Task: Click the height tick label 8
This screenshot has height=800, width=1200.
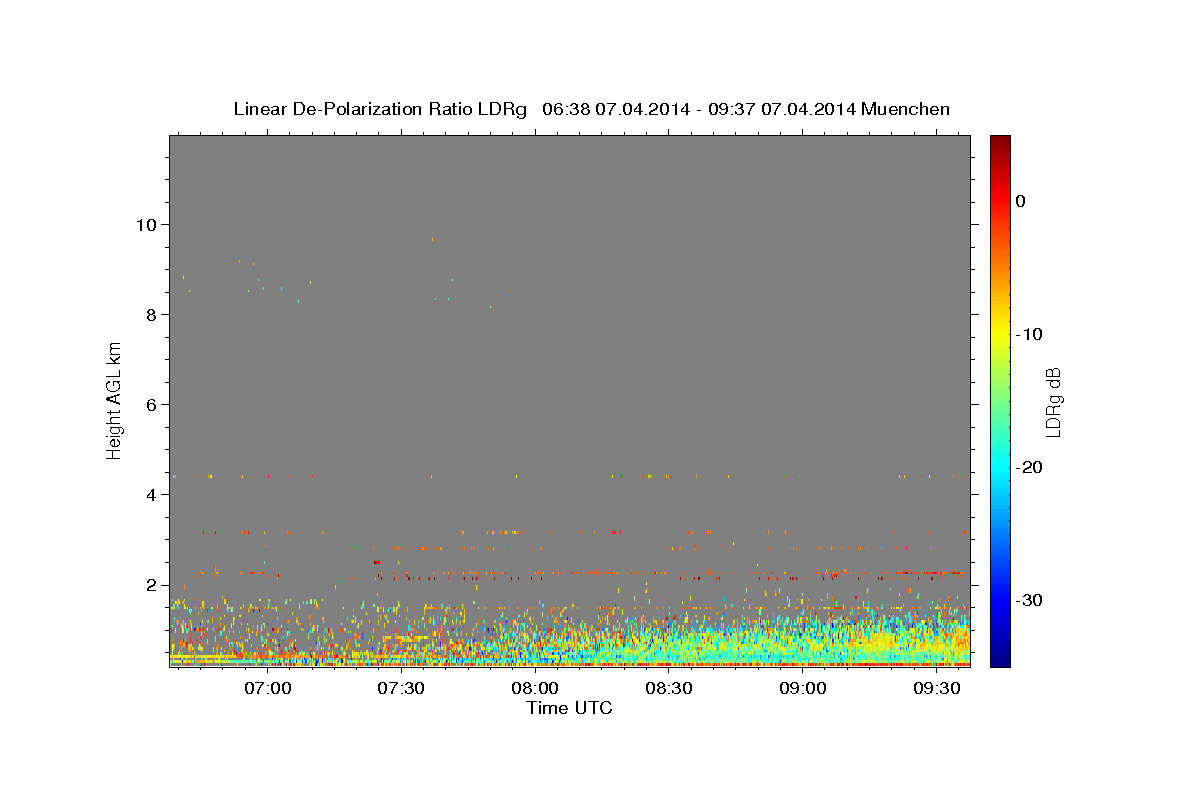Action: pyautogui.click(x=151, y=314)
